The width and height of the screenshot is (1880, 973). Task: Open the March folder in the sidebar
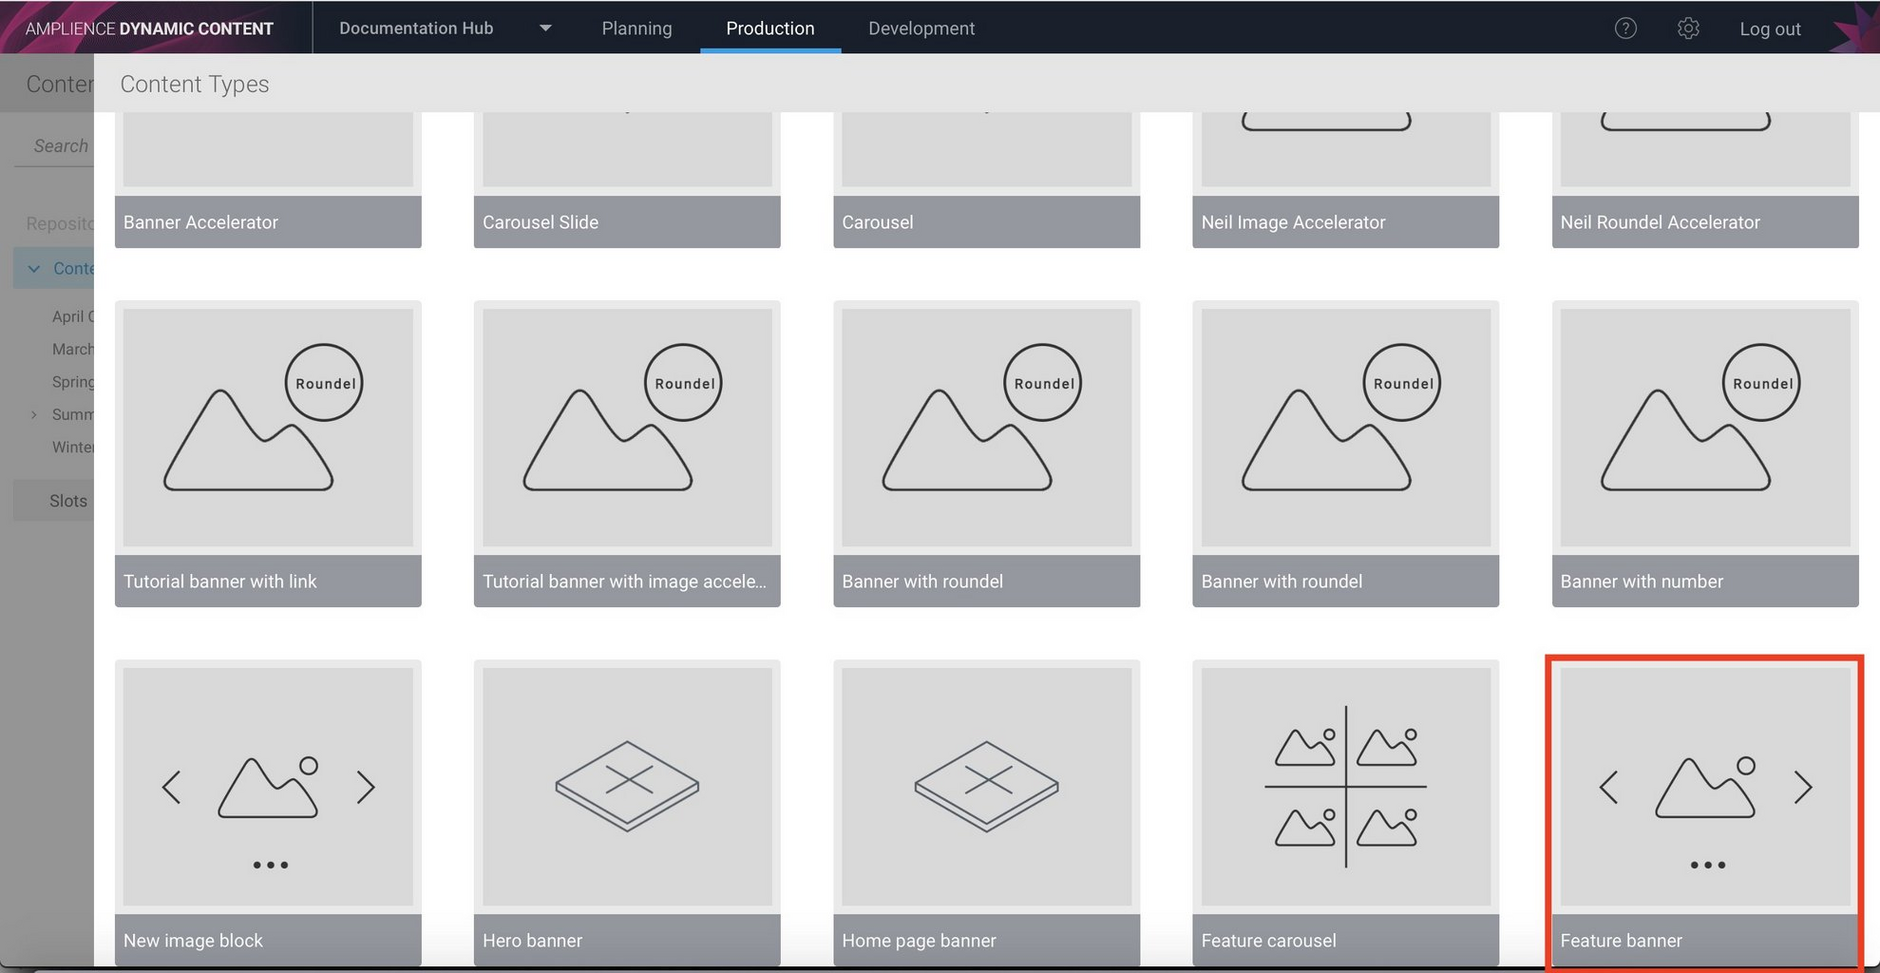coord(73,349)
